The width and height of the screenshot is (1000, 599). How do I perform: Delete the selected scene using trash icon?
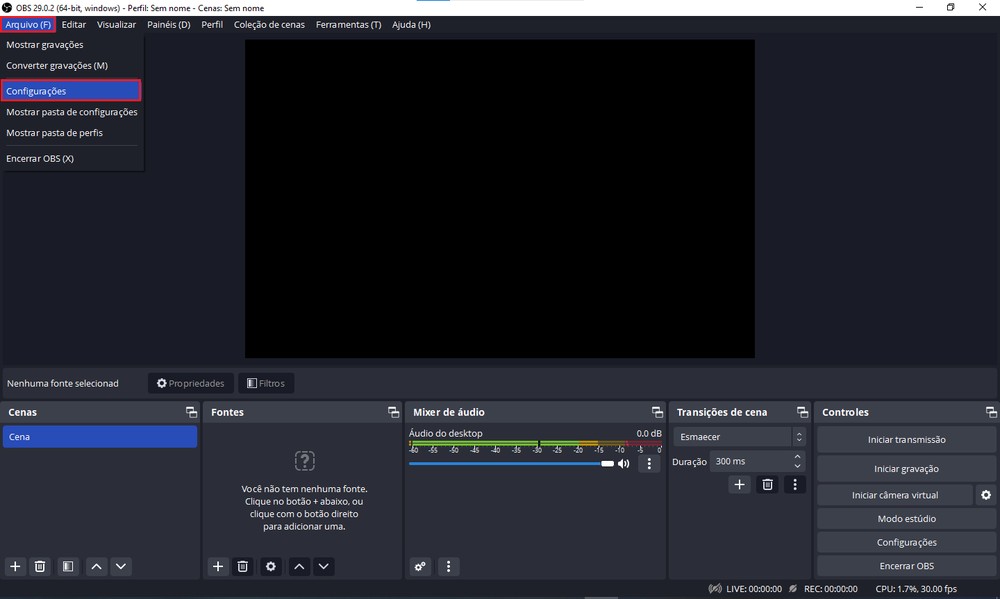coord(40,566)
